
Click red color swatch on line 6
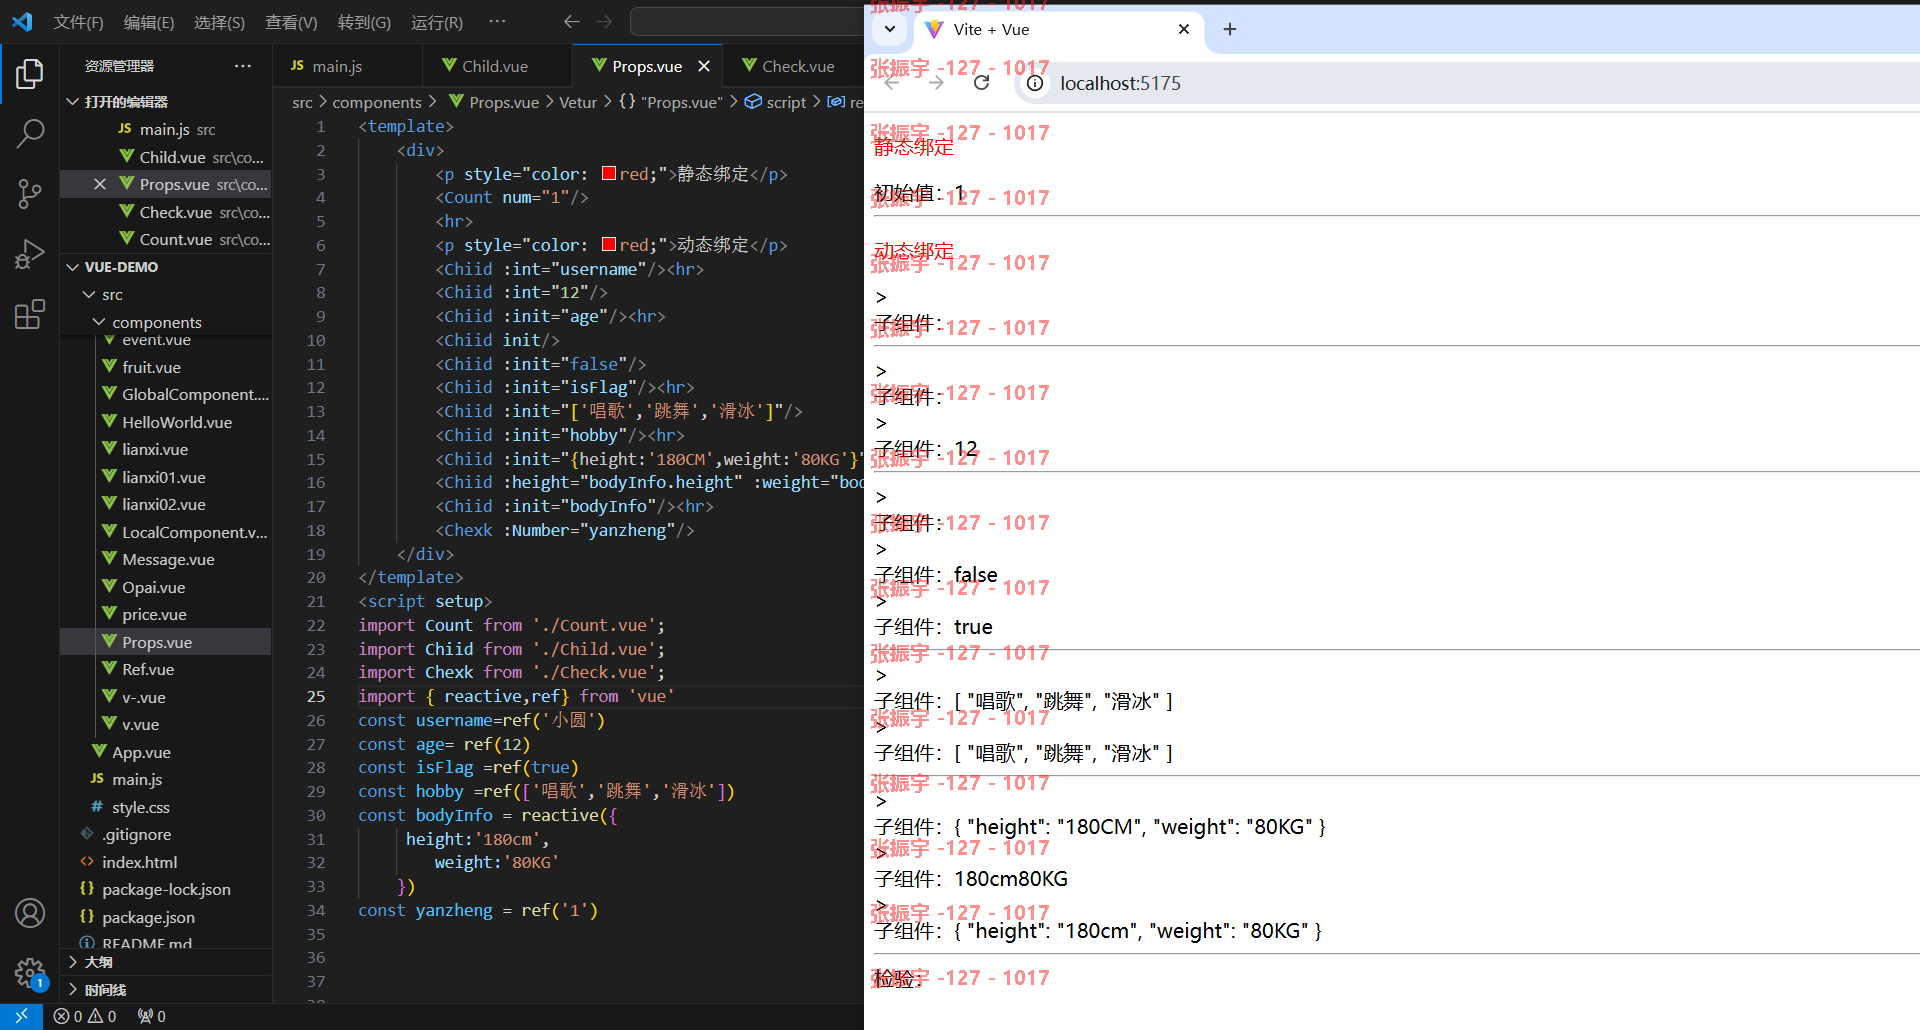tap(609, 244)
